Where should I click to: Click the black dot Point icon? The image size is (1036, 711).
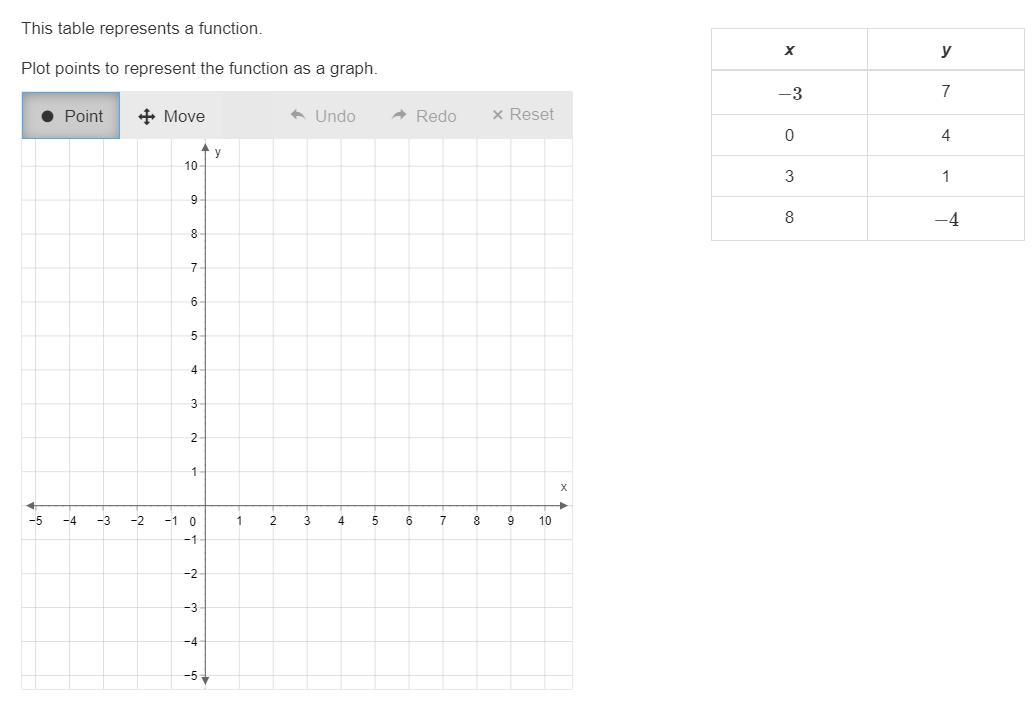[48, 116]
